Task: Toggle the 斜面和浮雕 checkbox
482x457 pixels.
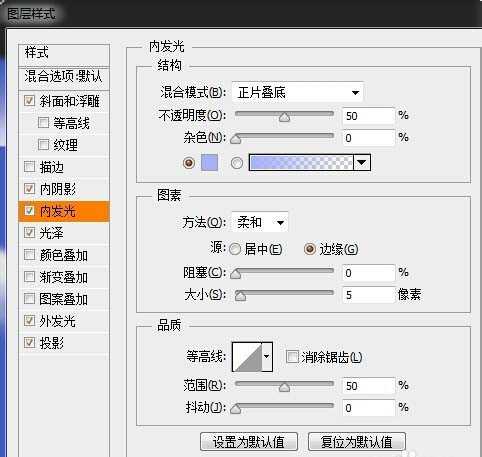Action: (x=29, y=101)
